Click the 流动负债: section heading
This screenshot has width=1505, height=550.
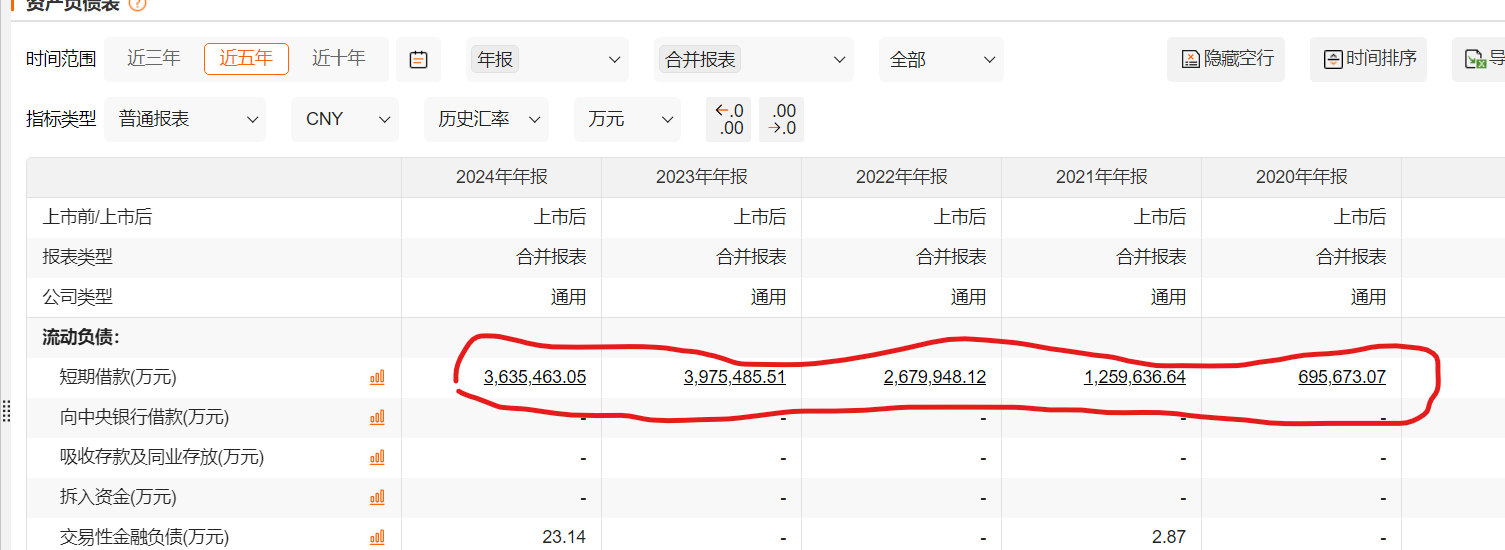(81, 338)
